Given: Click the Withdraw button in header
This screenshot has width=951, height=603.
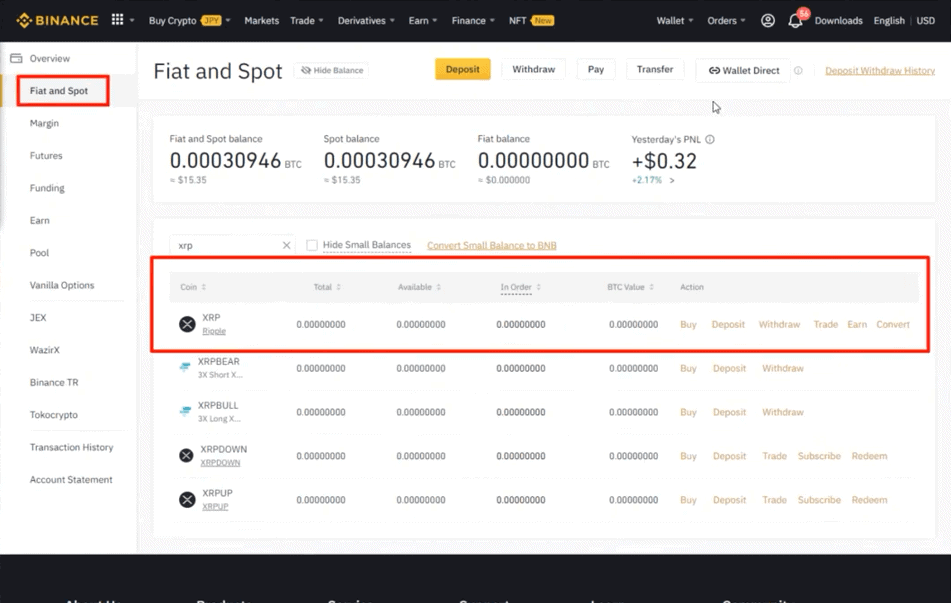Looking at the screenshot, I should tap(534, 69).
